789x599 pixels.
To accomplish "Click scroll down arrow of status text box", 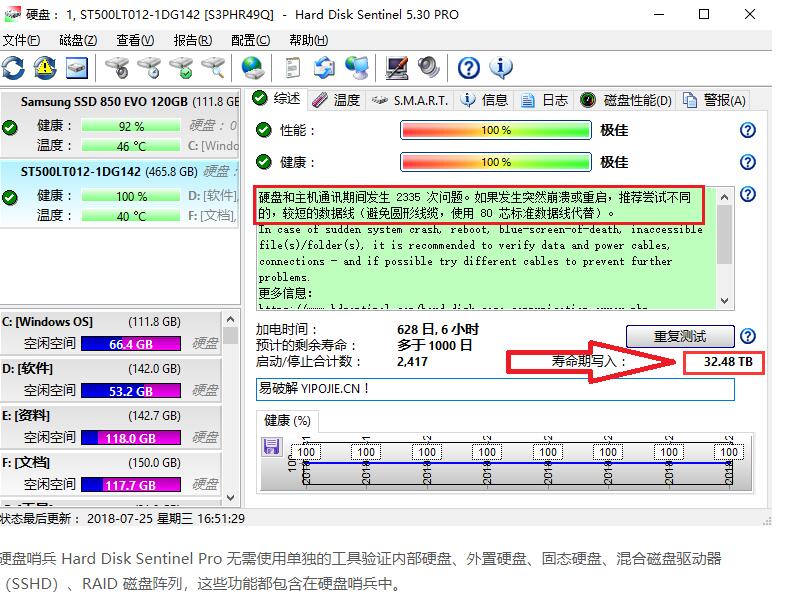I will coord(725,301).
